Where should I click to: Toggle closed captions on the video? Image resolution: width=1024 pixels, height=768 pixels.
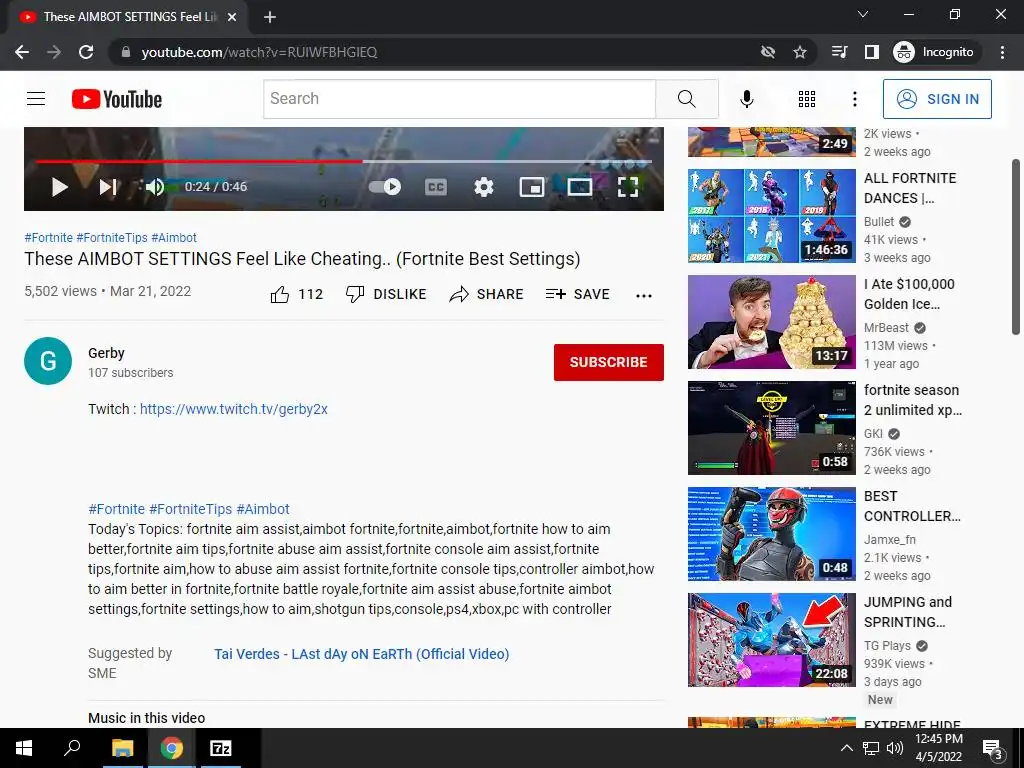(436, 187)
